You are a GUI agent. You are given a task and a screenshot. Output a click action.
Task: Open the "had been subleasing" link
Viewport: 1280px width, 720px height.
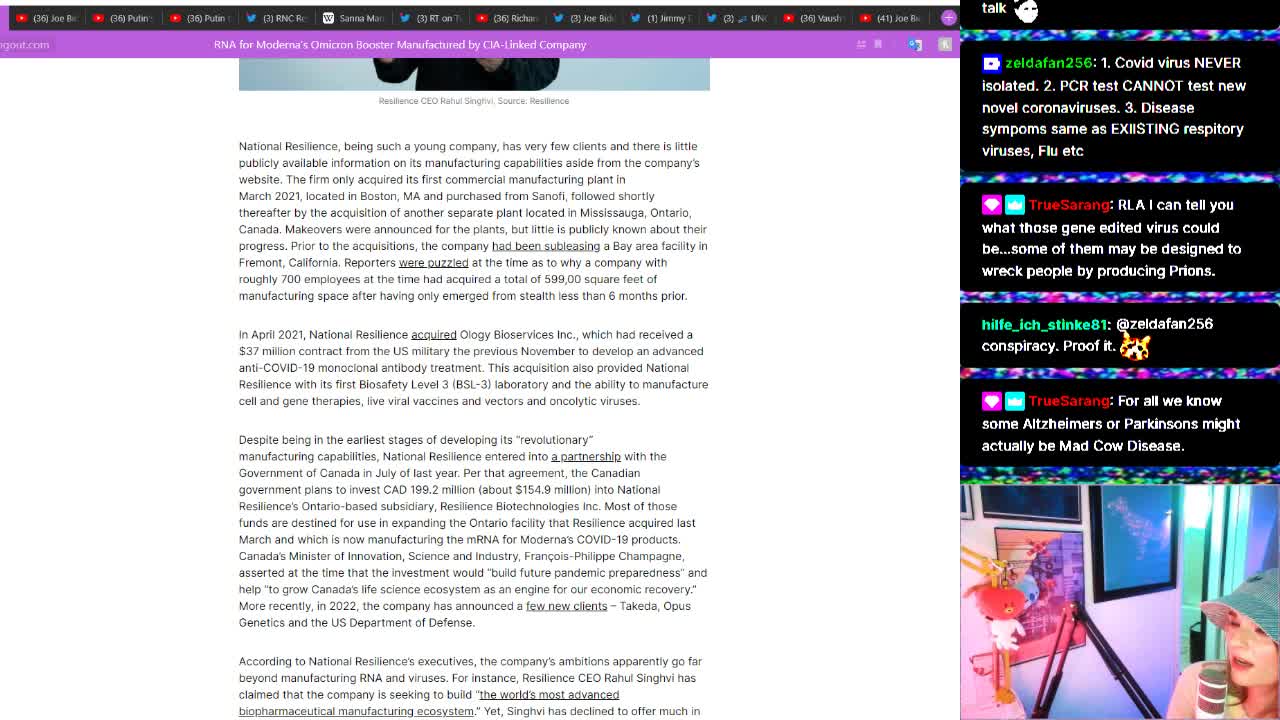click(546, 246)
